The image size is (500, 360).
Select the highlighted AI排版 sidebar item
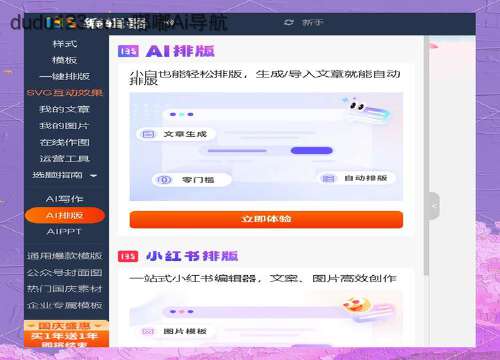[65, 215]
